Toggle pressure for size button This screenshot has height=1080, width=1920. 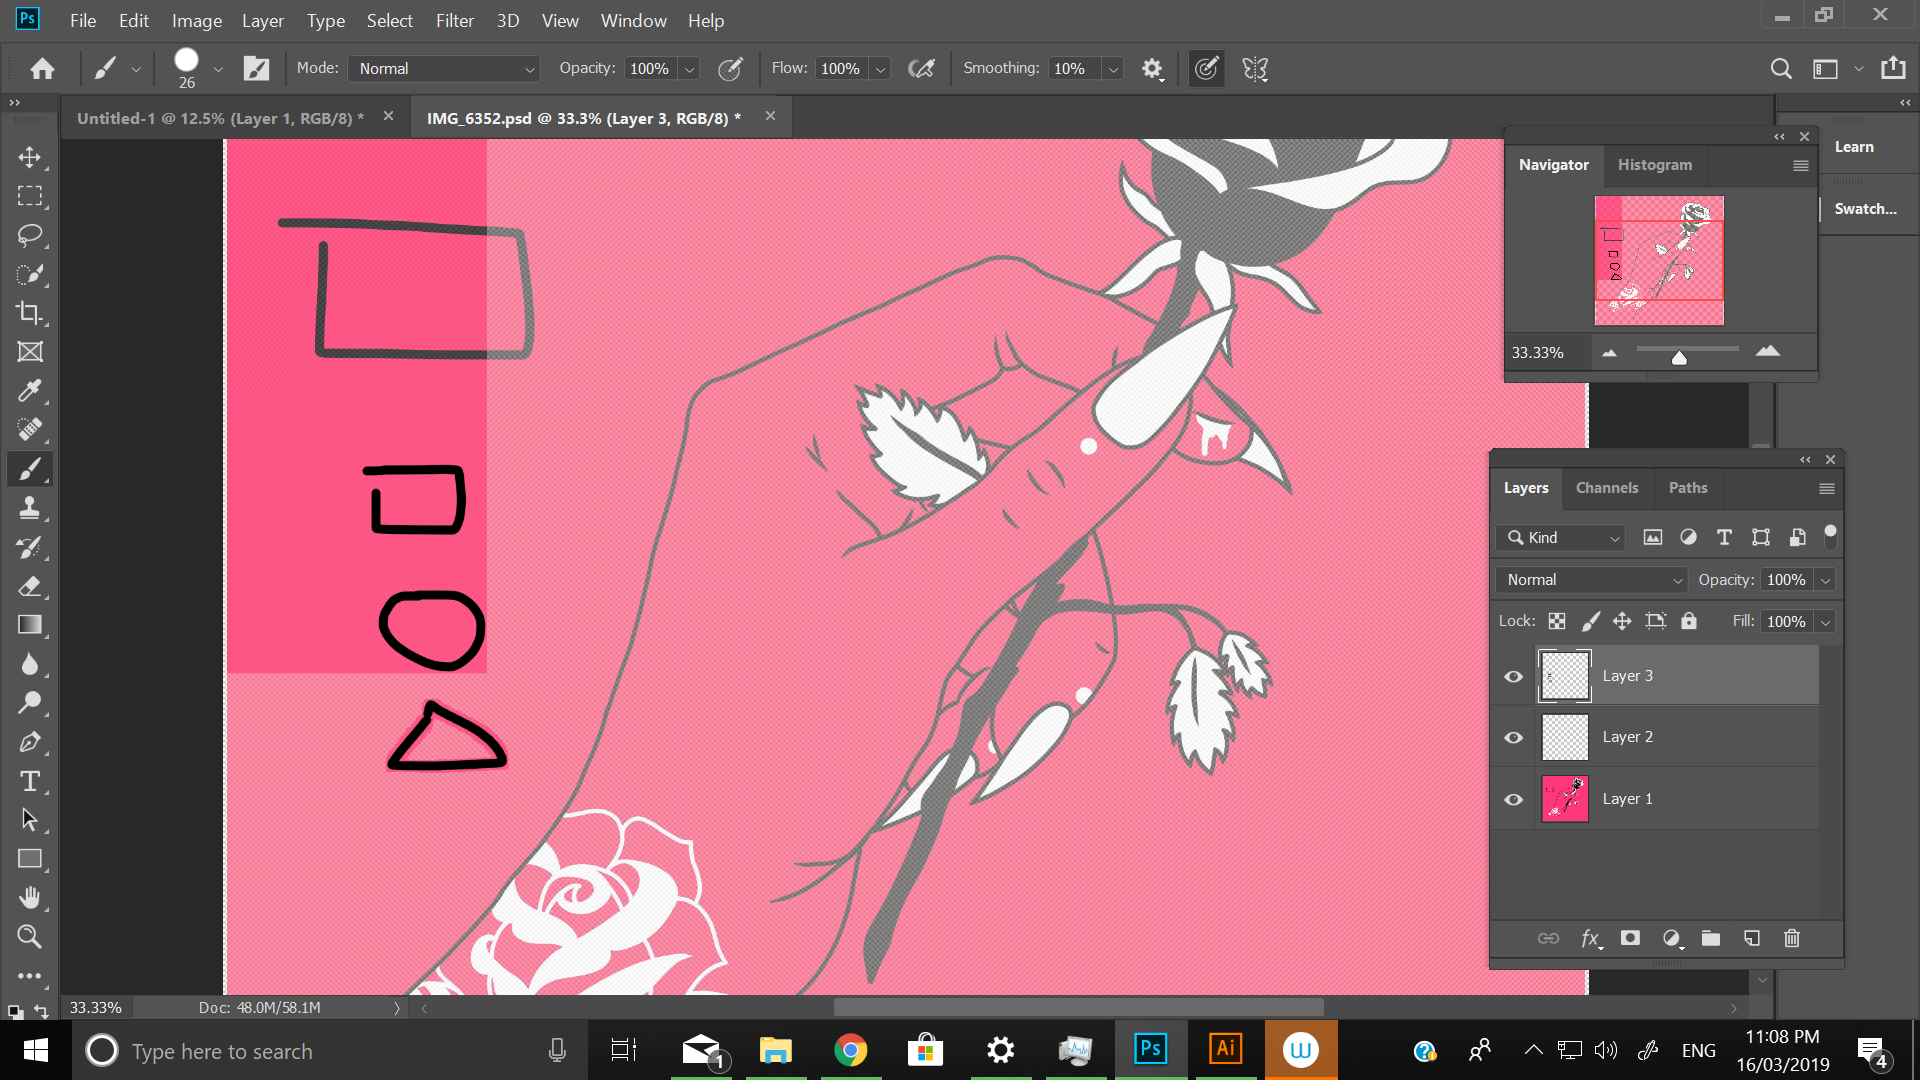(1207, 68)
